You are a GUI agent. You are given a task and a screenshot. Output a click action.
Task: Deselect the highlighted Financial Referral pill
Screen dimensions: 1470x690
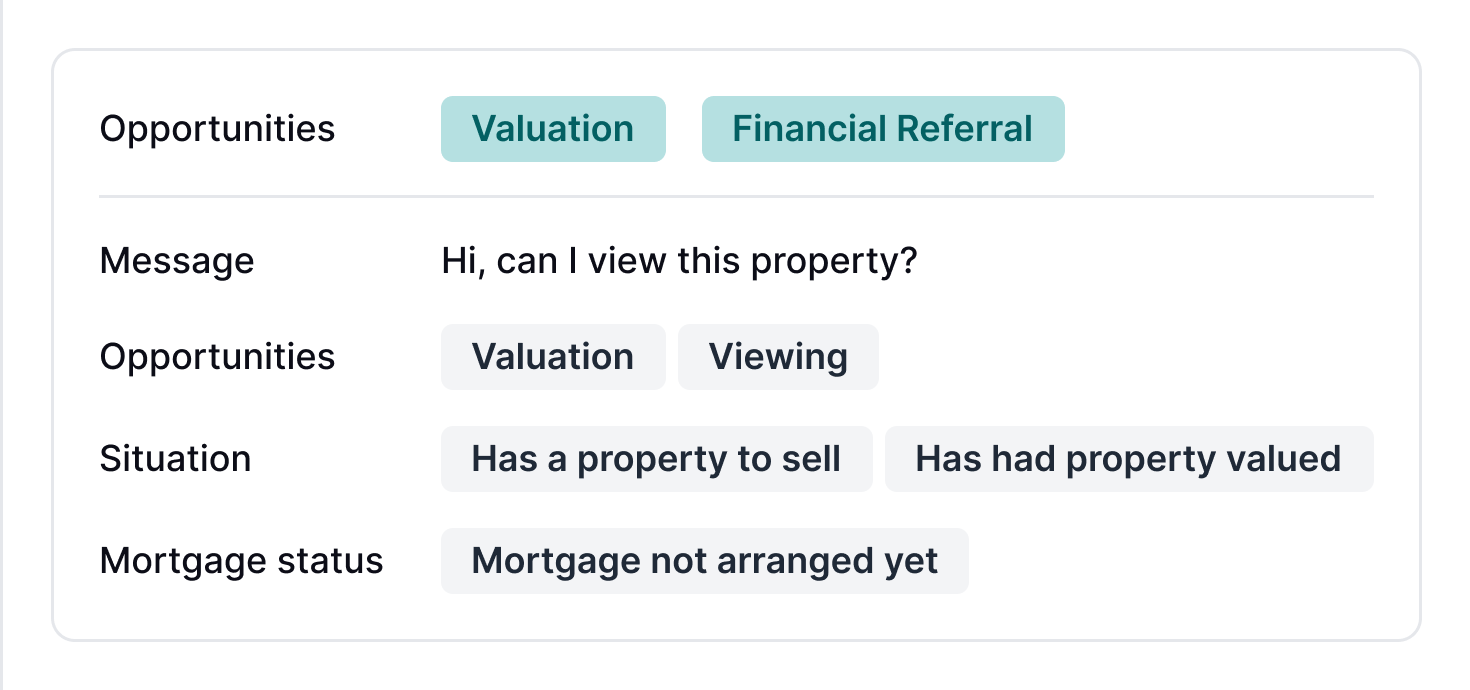[x=883, y=128]
